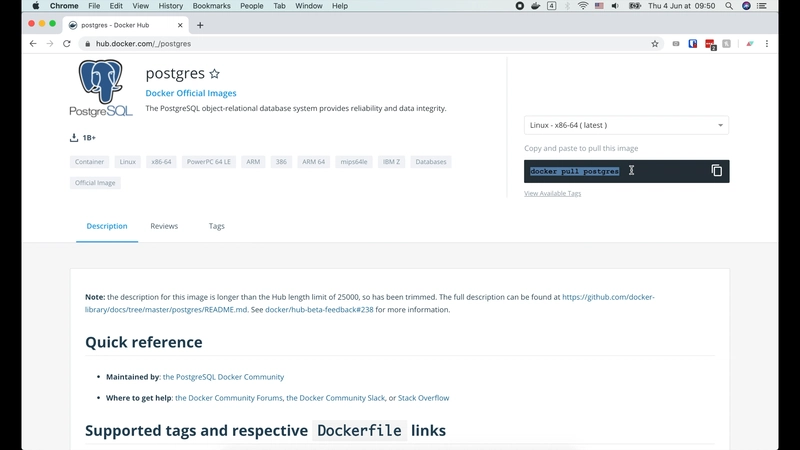Image resolution: width=800 pixels, height=450 pixels.
Task: Bookmark this page with star icon
Action: point(655,44)
